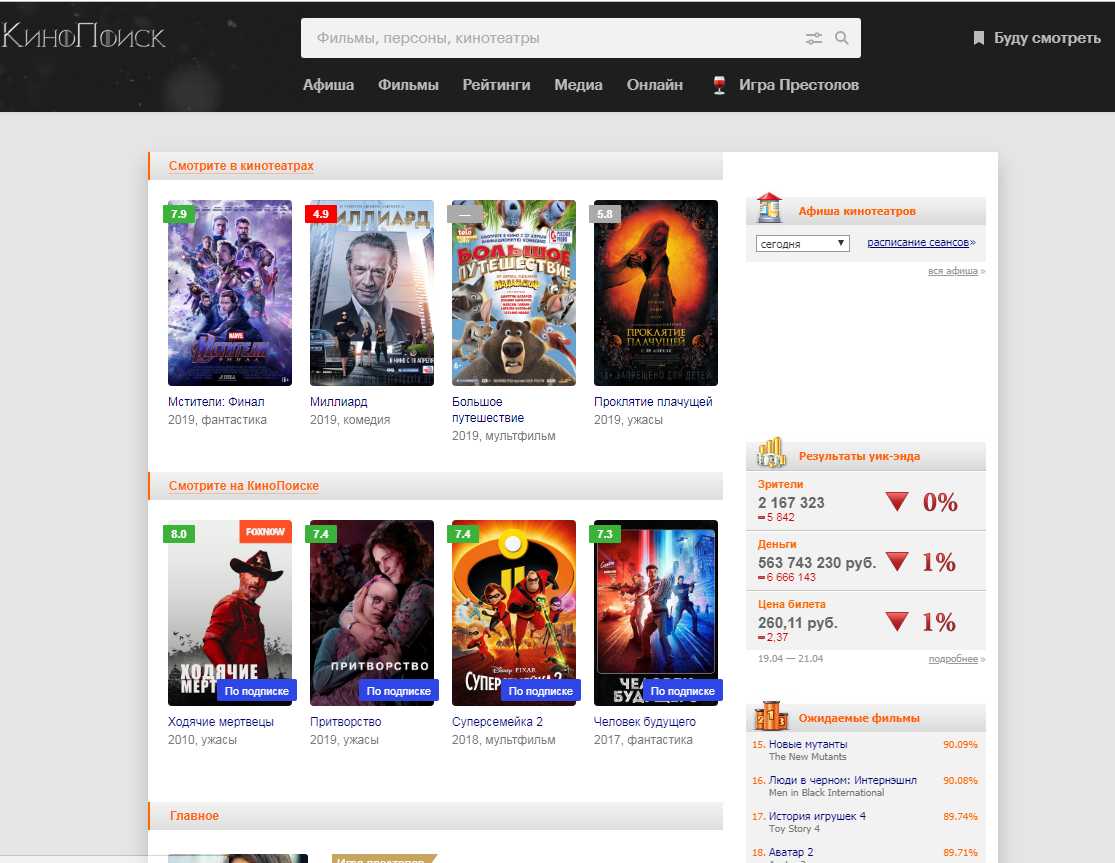Viewport: 1115px width, 863px height.
Task: Click the Цена билета value 260,11 руб.
Action: click(798, 623)
